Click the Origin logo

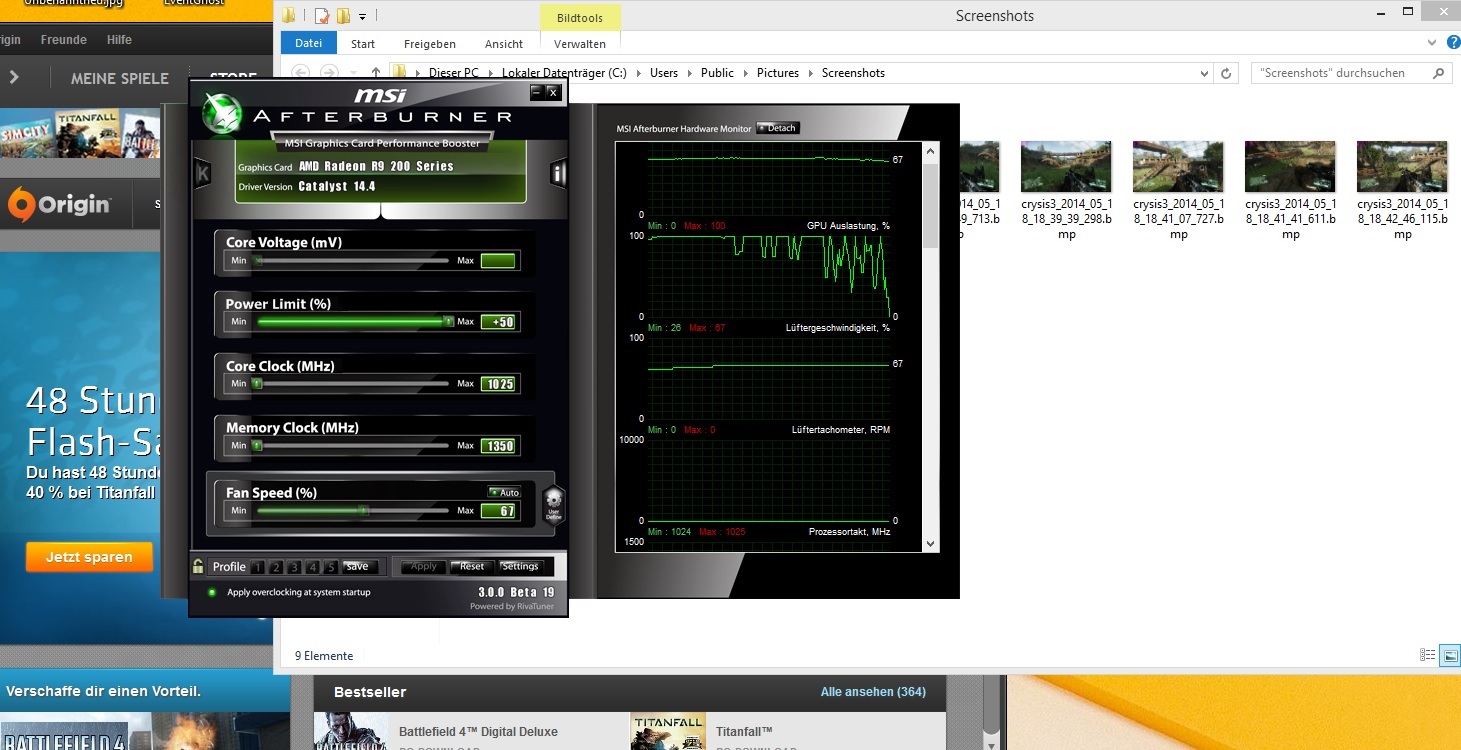(59, 205)
